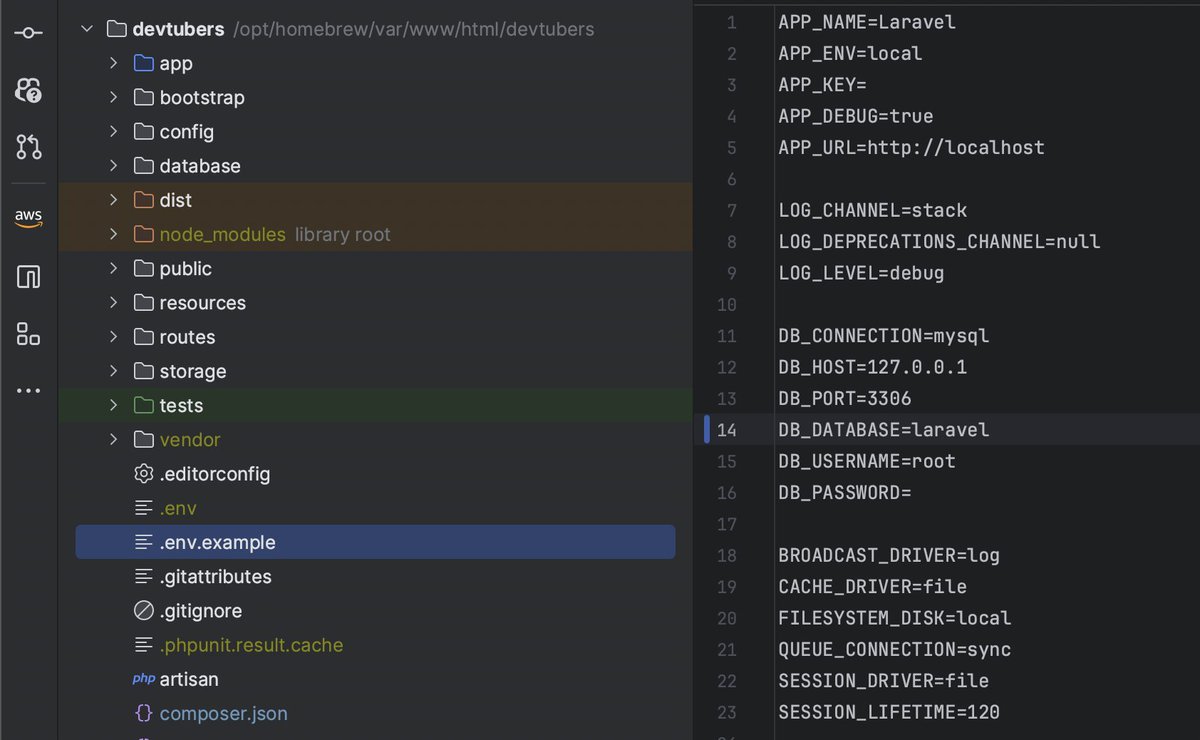Open the .editorconfig file
Viewport: 1200px width, 740px height.
(x=215, y=474)
